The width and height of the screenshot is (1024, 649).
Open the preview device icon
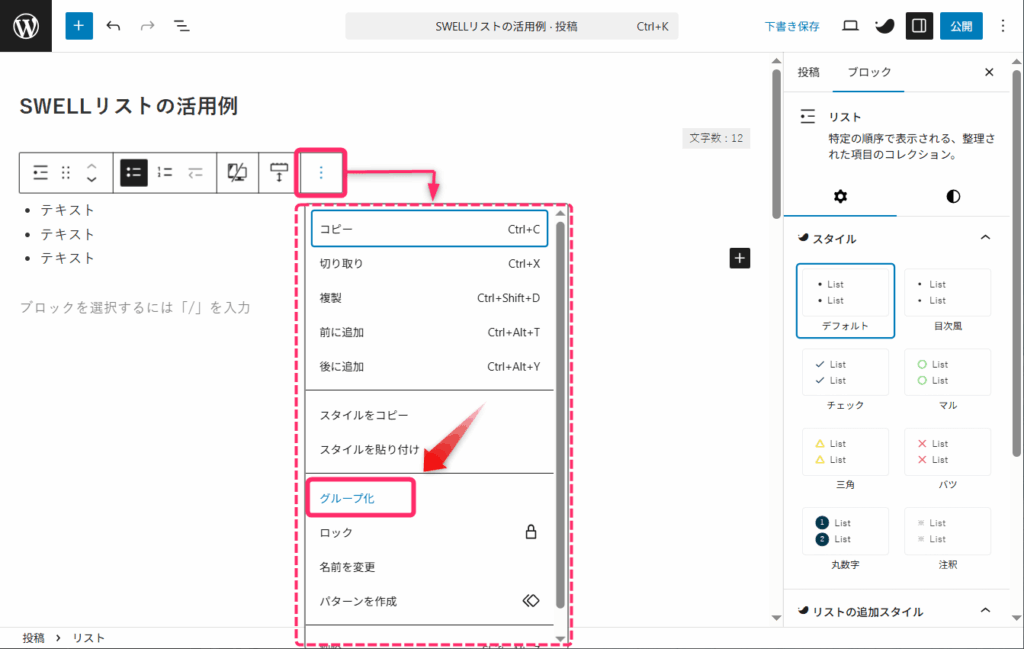tap(850, 26)
